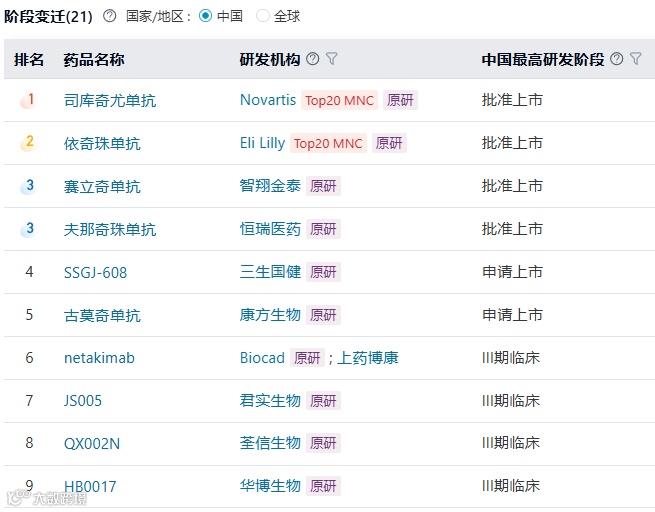
Task: Click 原研 tag beside 华博生物
Action: [323, 487]
